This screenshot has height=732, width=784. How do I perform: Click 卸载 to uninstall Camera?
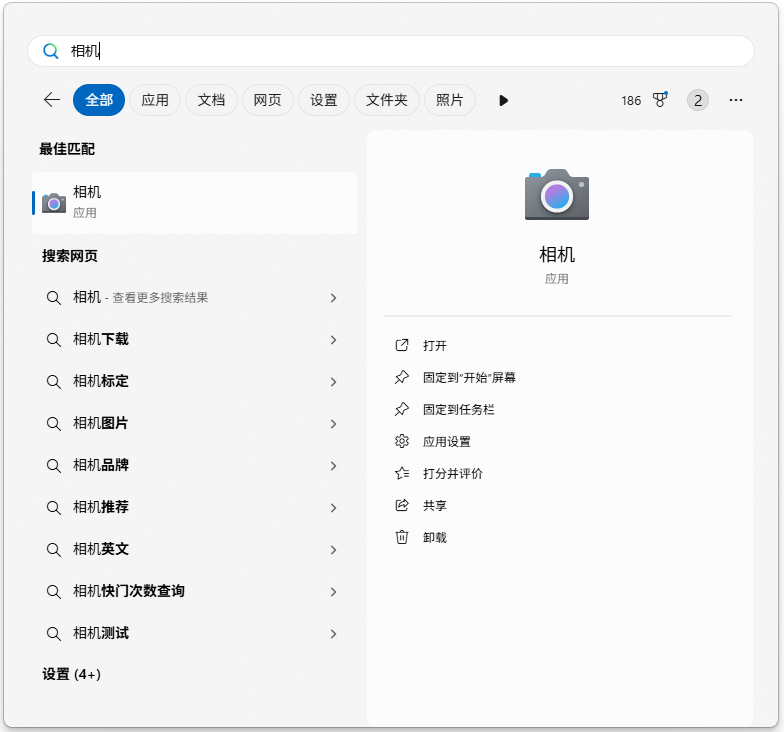(x=434, y=538)
